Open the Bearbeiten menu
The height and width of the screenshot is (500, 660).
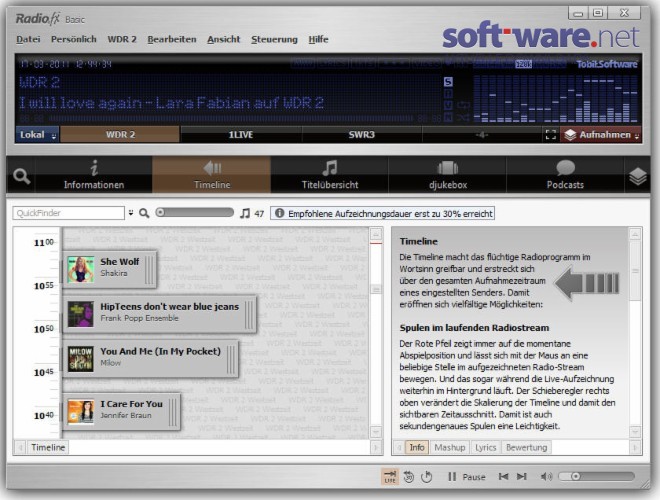(172, 39)
